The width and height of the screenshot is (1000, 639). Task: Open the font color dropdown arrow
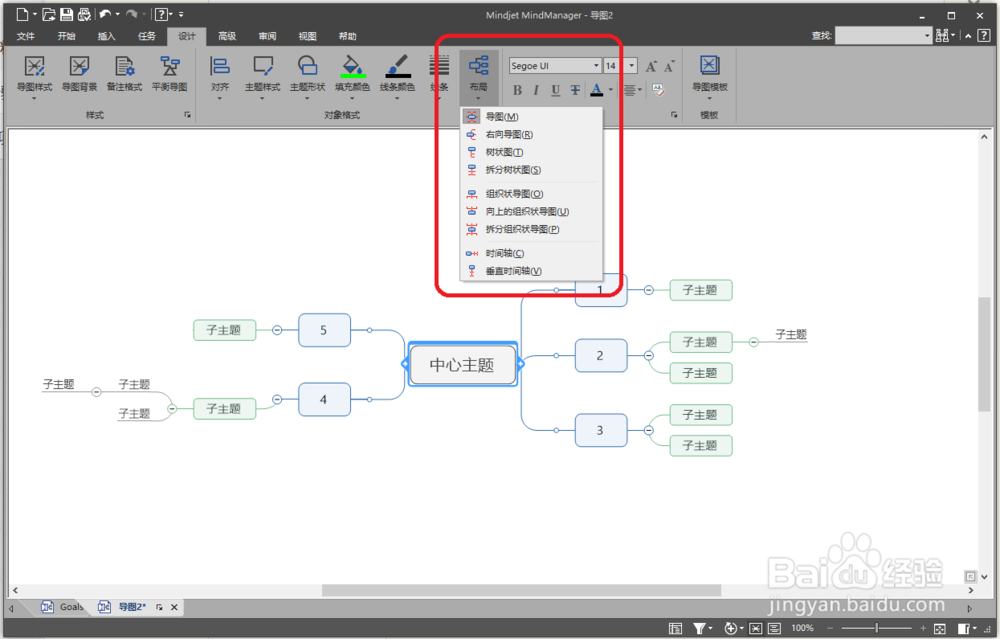pyautogui.click(x=611, y=90)
